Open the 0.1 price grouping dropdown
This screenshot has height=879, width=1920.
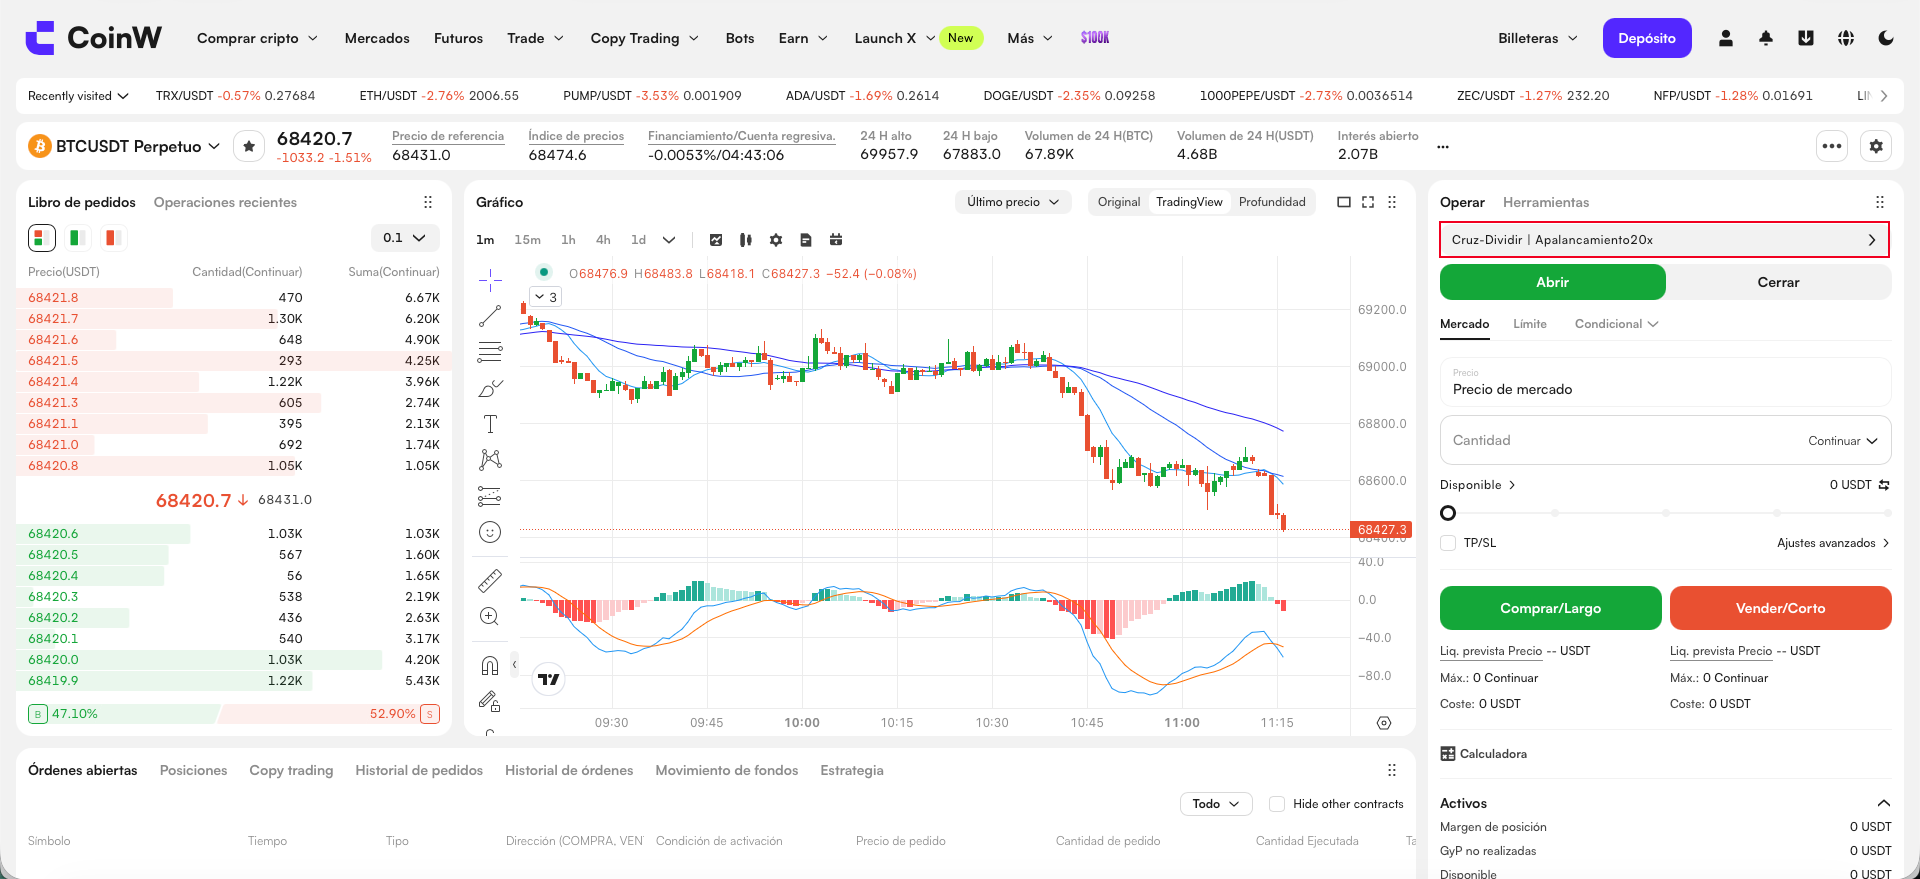[x=405, y=238]
